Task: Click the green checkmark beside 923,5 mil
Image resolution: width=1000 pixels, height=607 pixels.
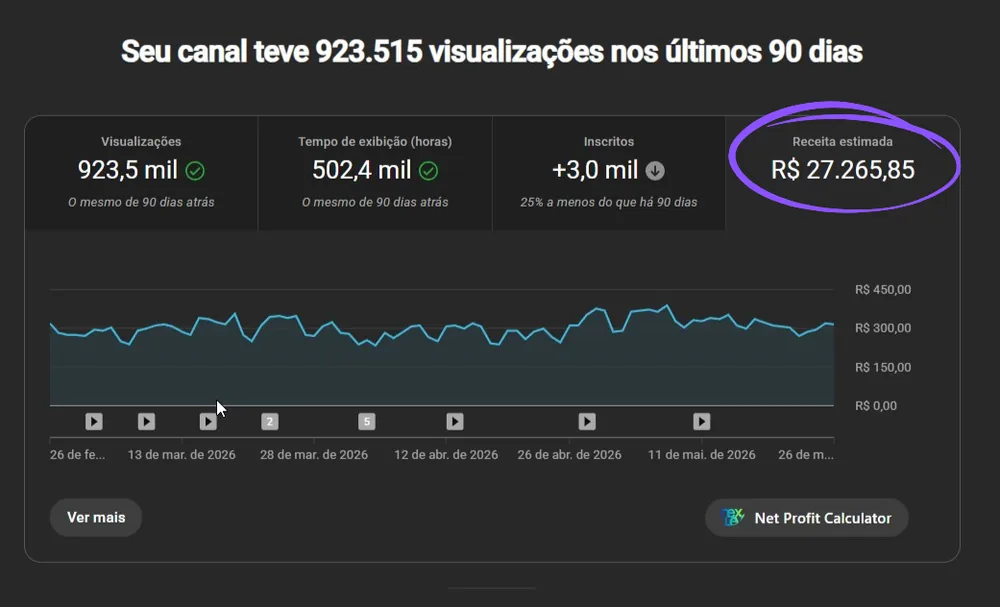Action: (195, 171)
